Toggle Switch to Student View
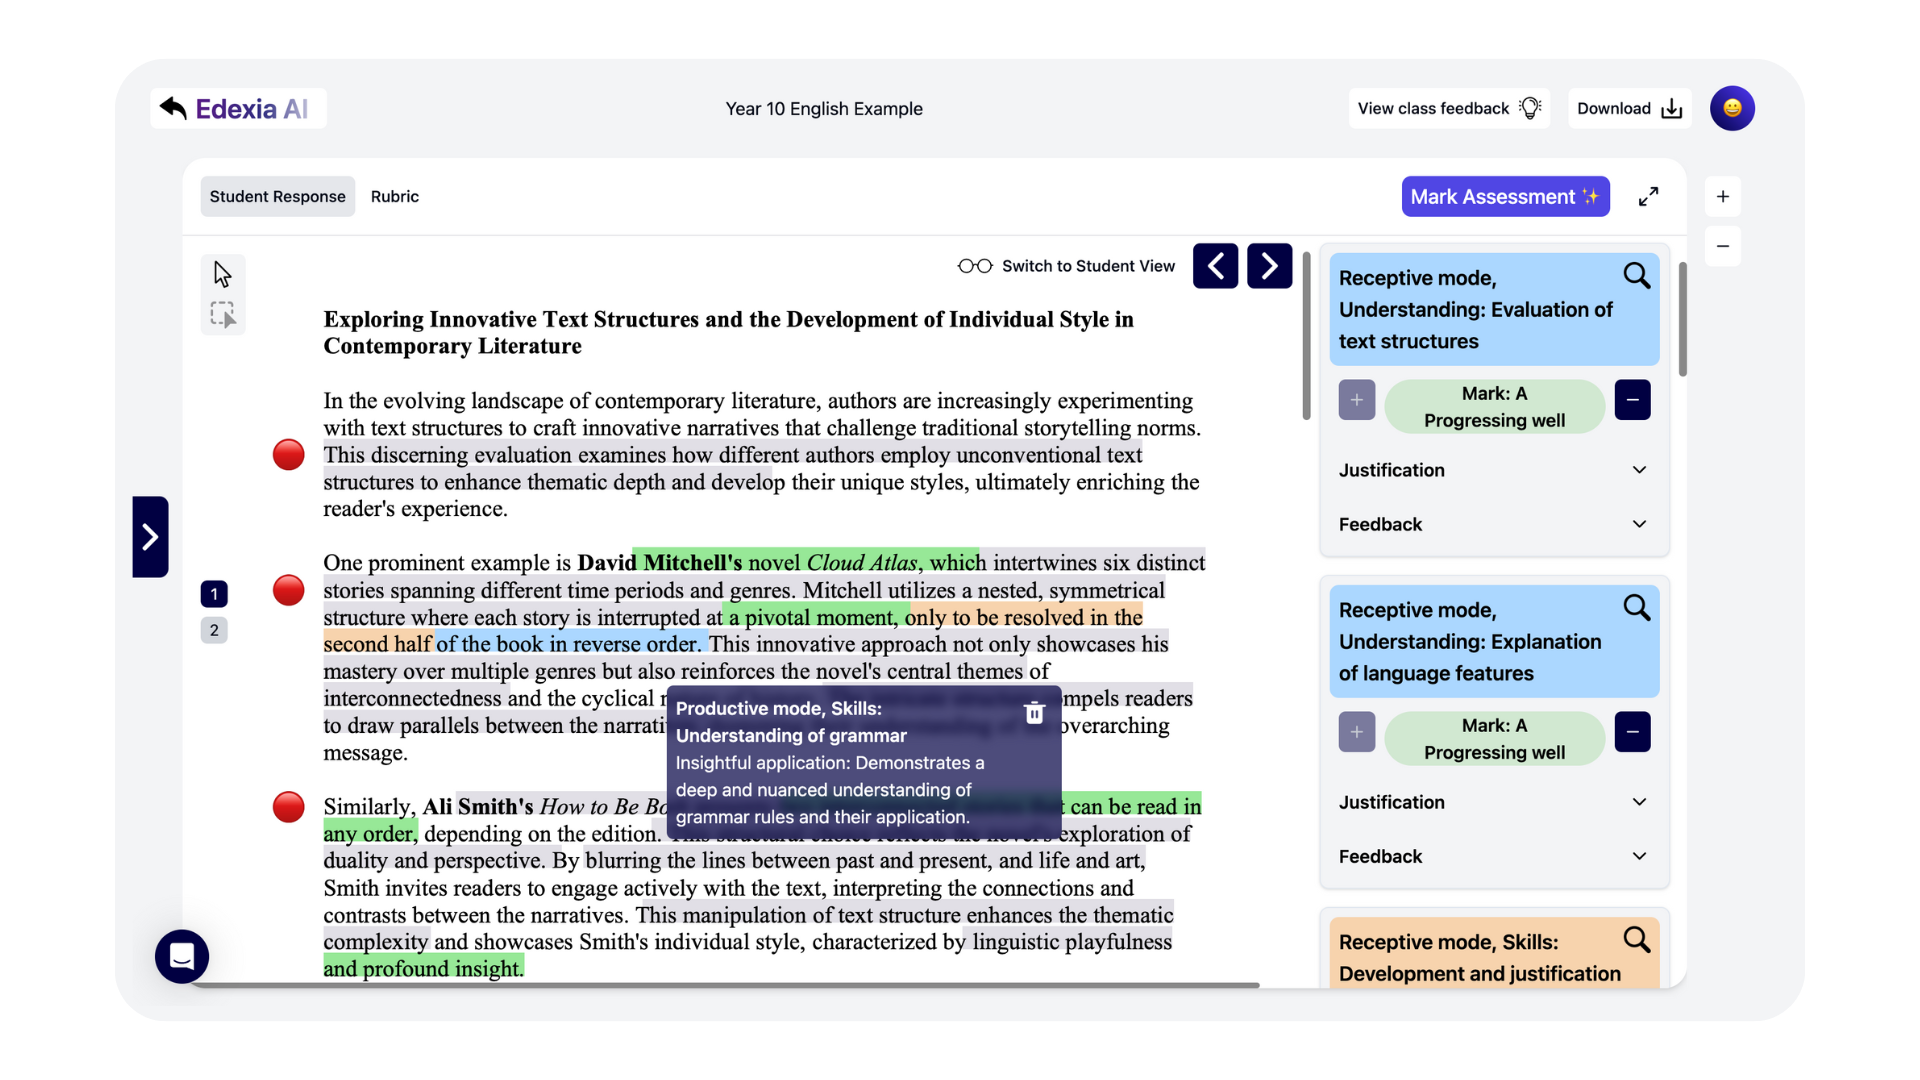The height and width of the screenshot is (1080, 1920). [973, 266]
